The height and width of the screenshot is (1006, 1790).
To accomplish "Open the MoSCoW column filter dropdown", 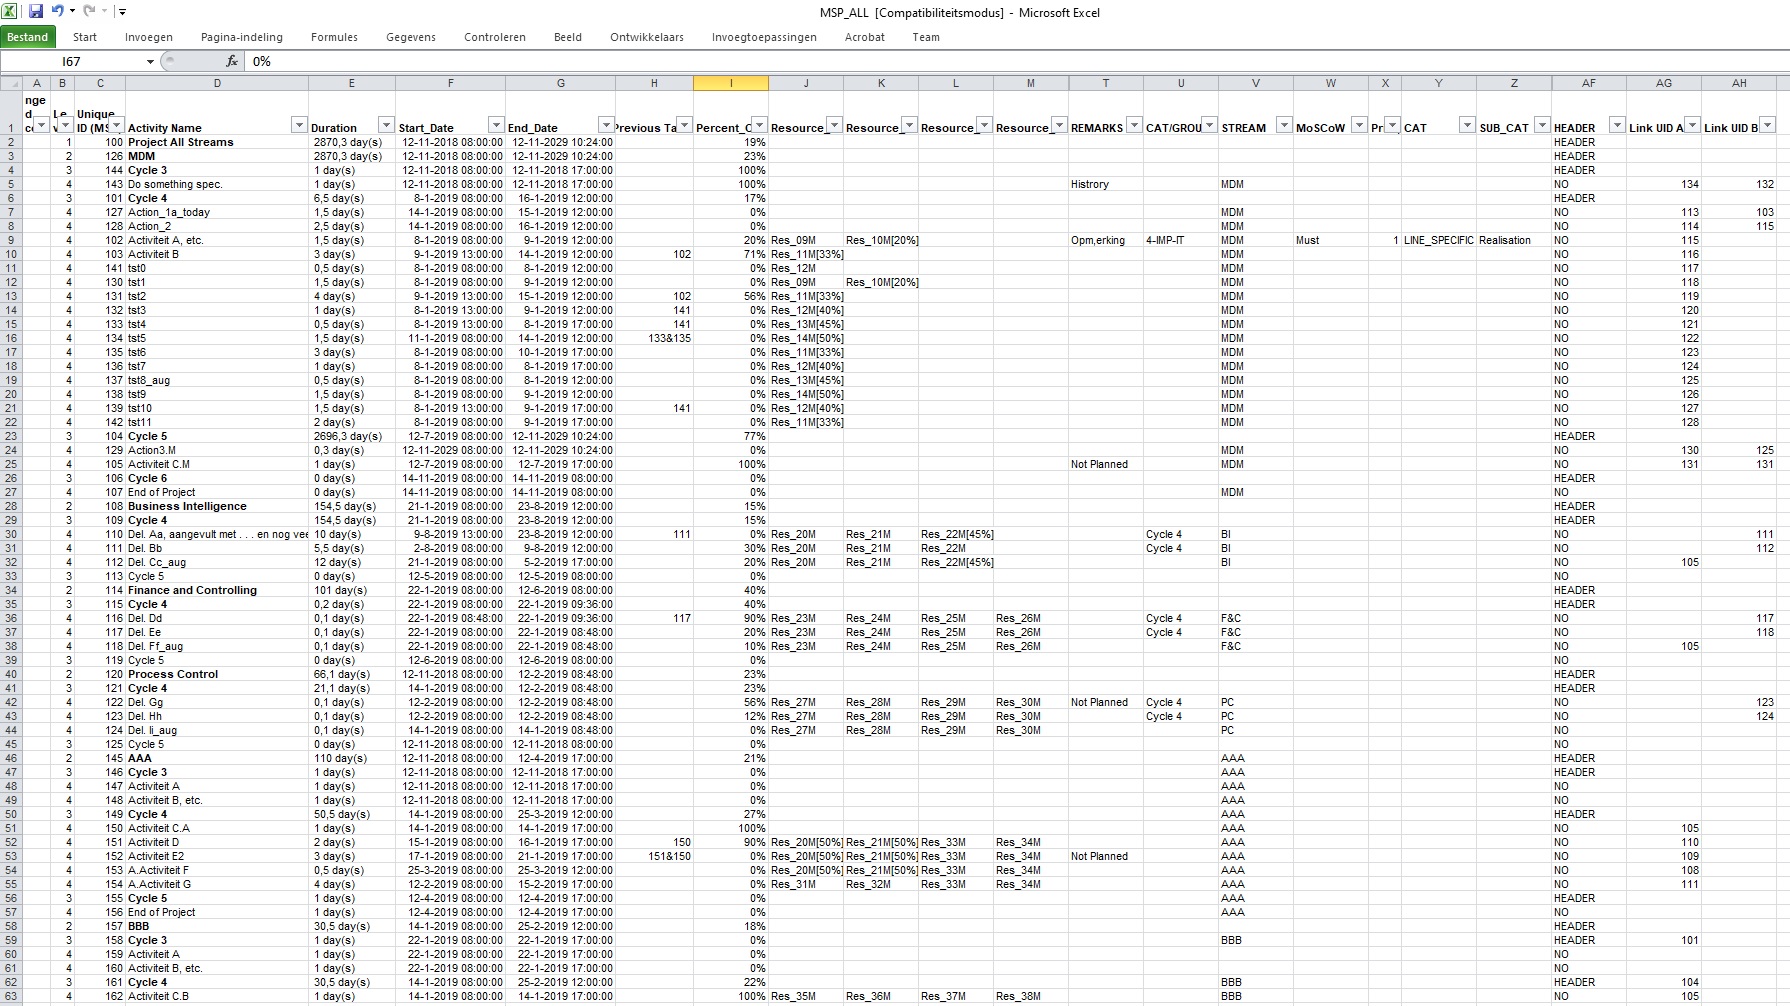I will pos(1358,125).
